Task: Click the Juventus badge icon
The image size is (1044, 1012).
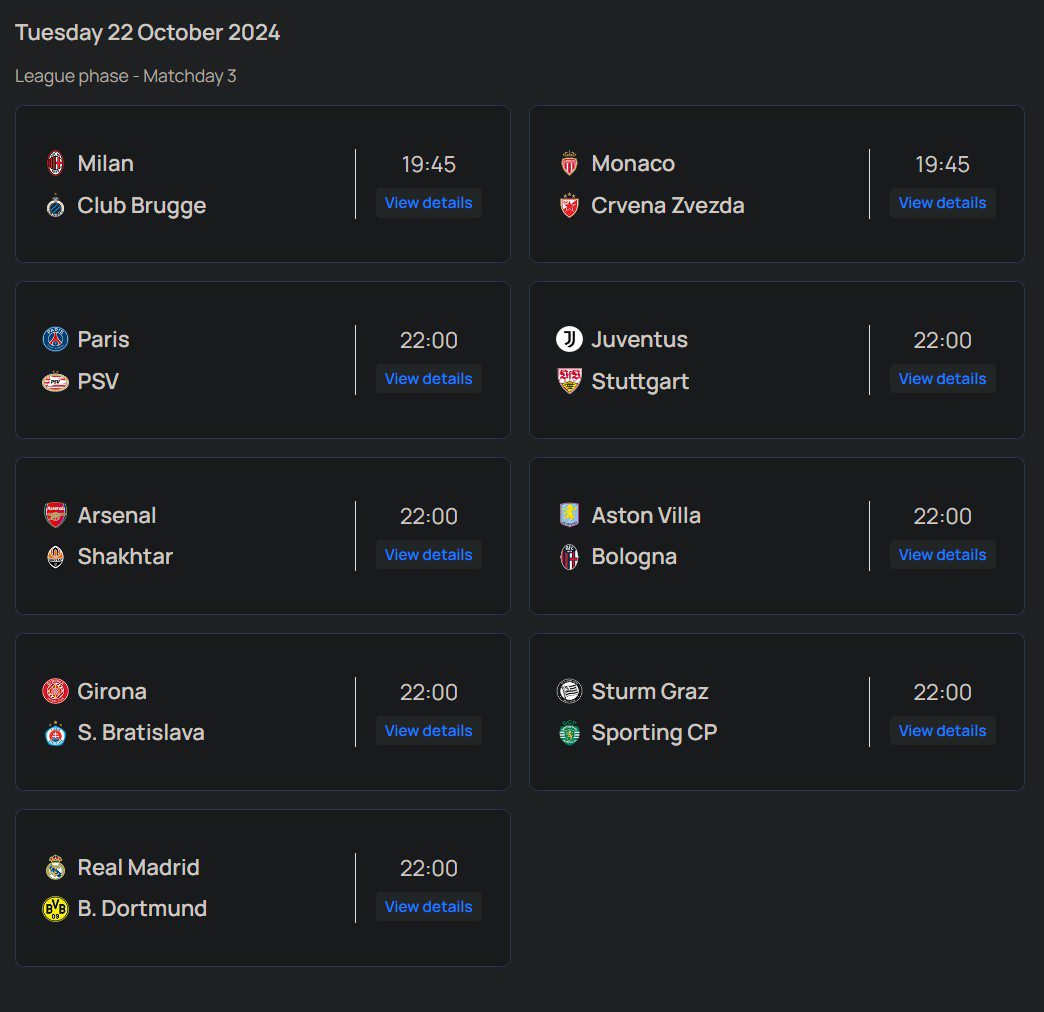Action: 570,339
